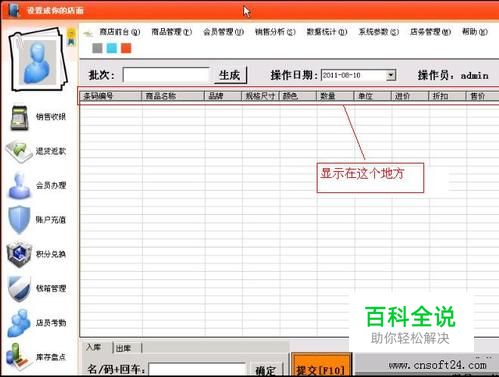Sort by 品牌 column header

[x=223, y=96]
